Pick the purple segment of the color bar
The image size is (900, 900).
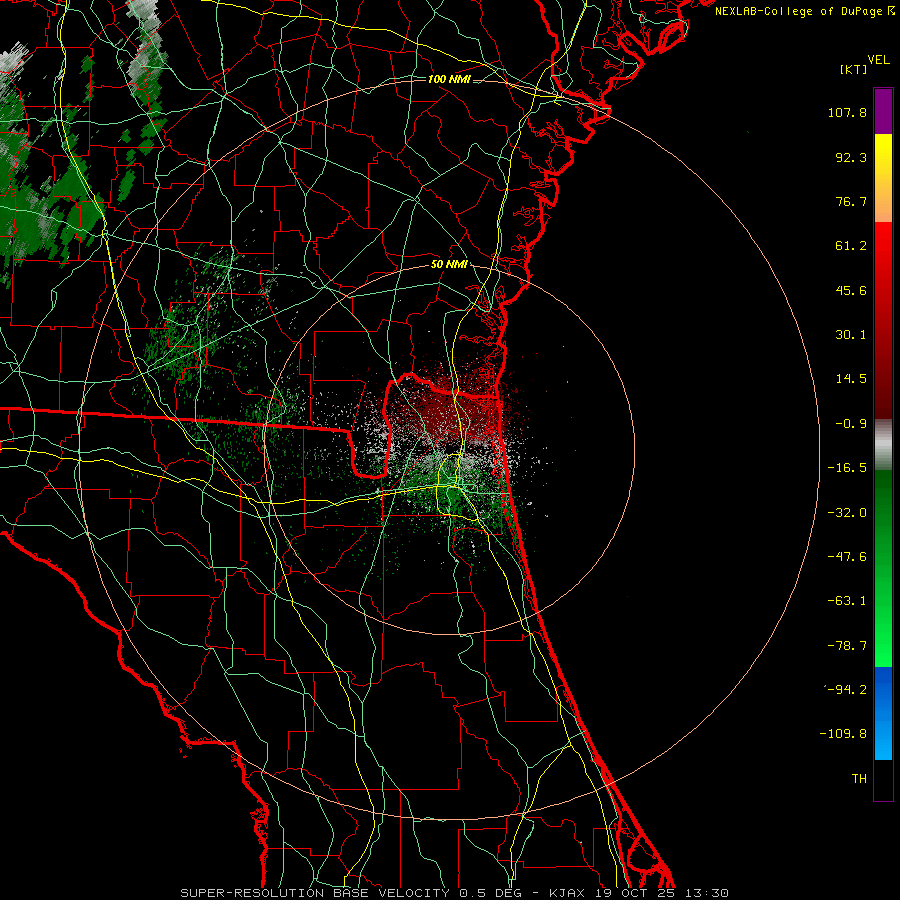click(883, 111)
